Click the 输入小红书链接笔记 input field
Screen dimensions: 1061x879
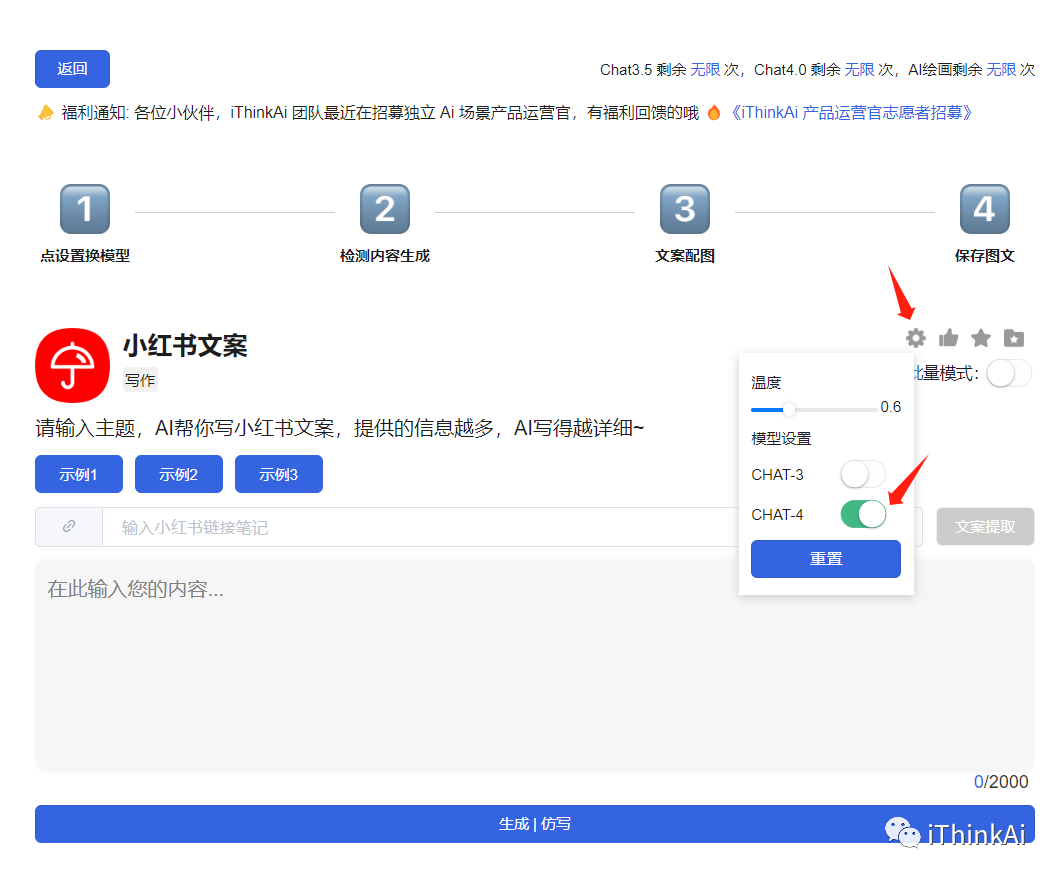pos(300,527)
